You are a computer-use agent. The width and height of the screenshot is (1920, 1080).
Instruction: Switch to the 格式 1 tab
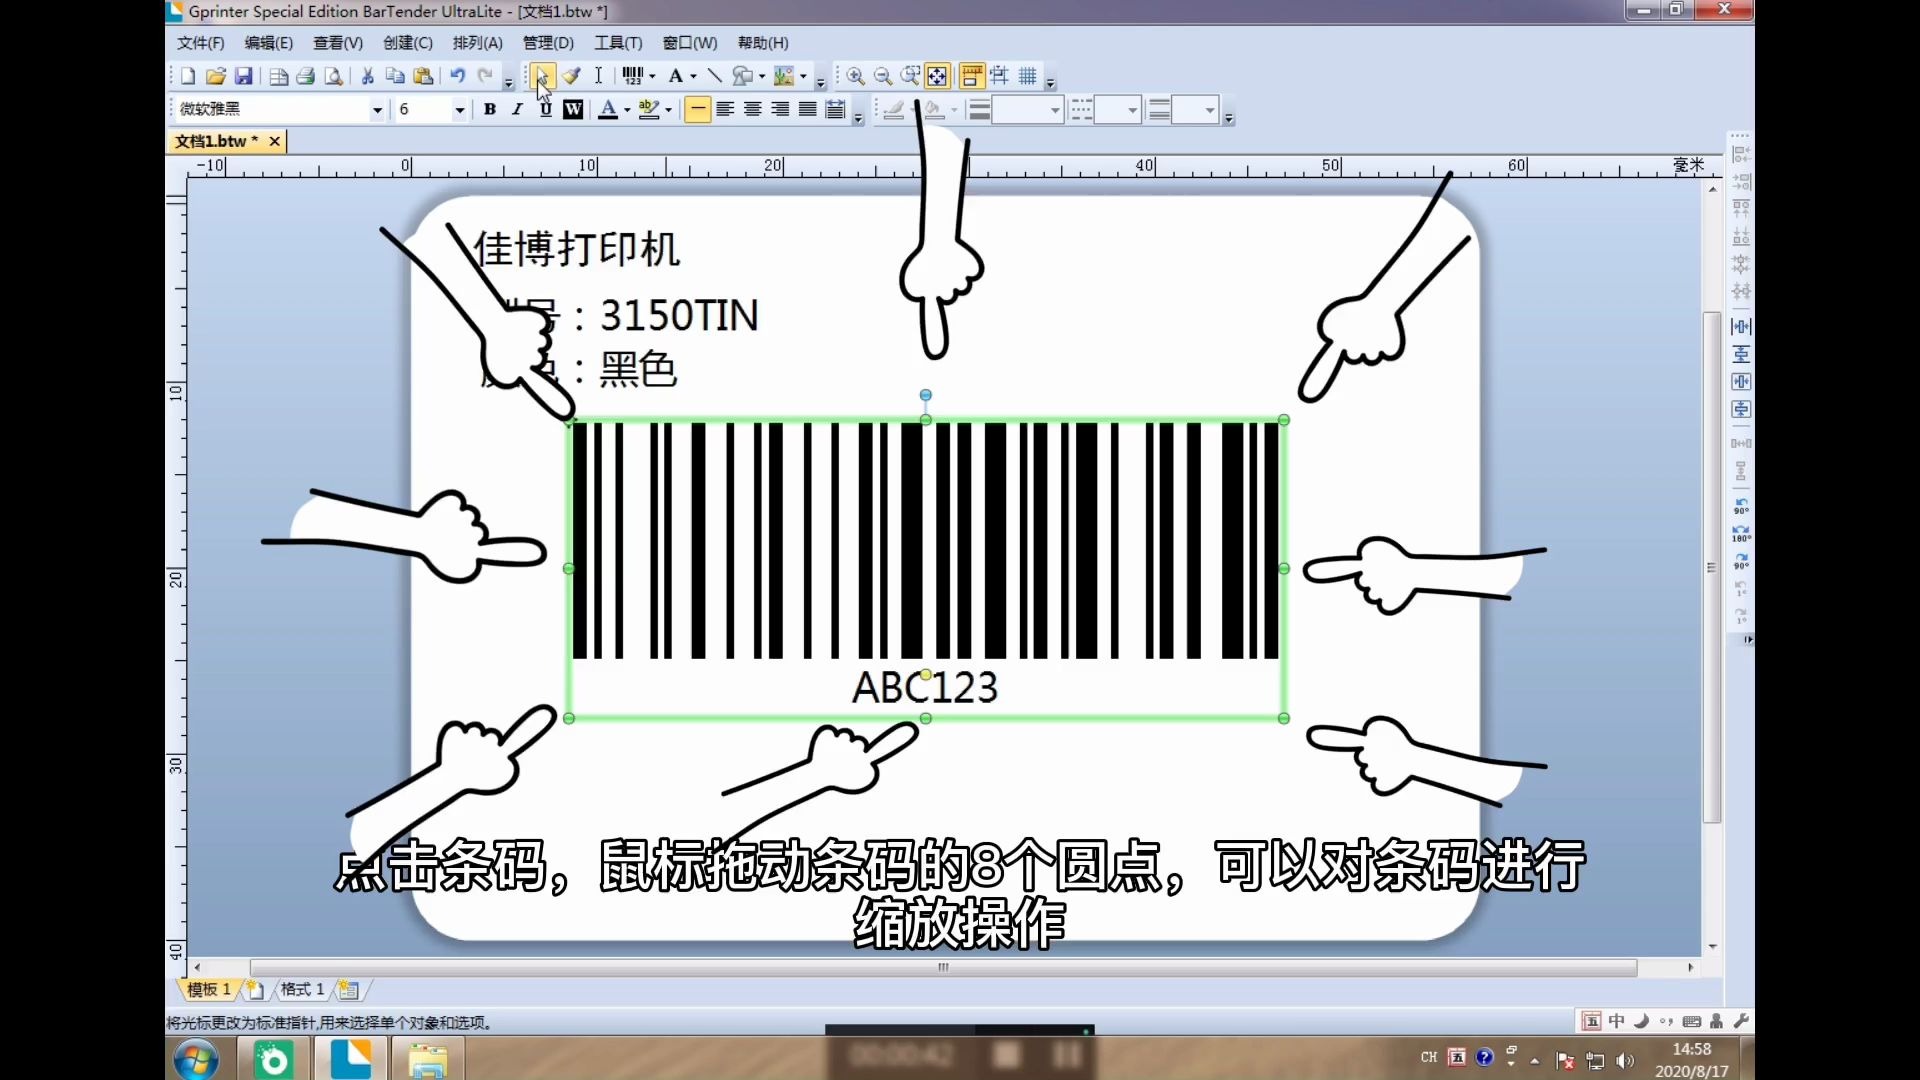tap(303, 989)
